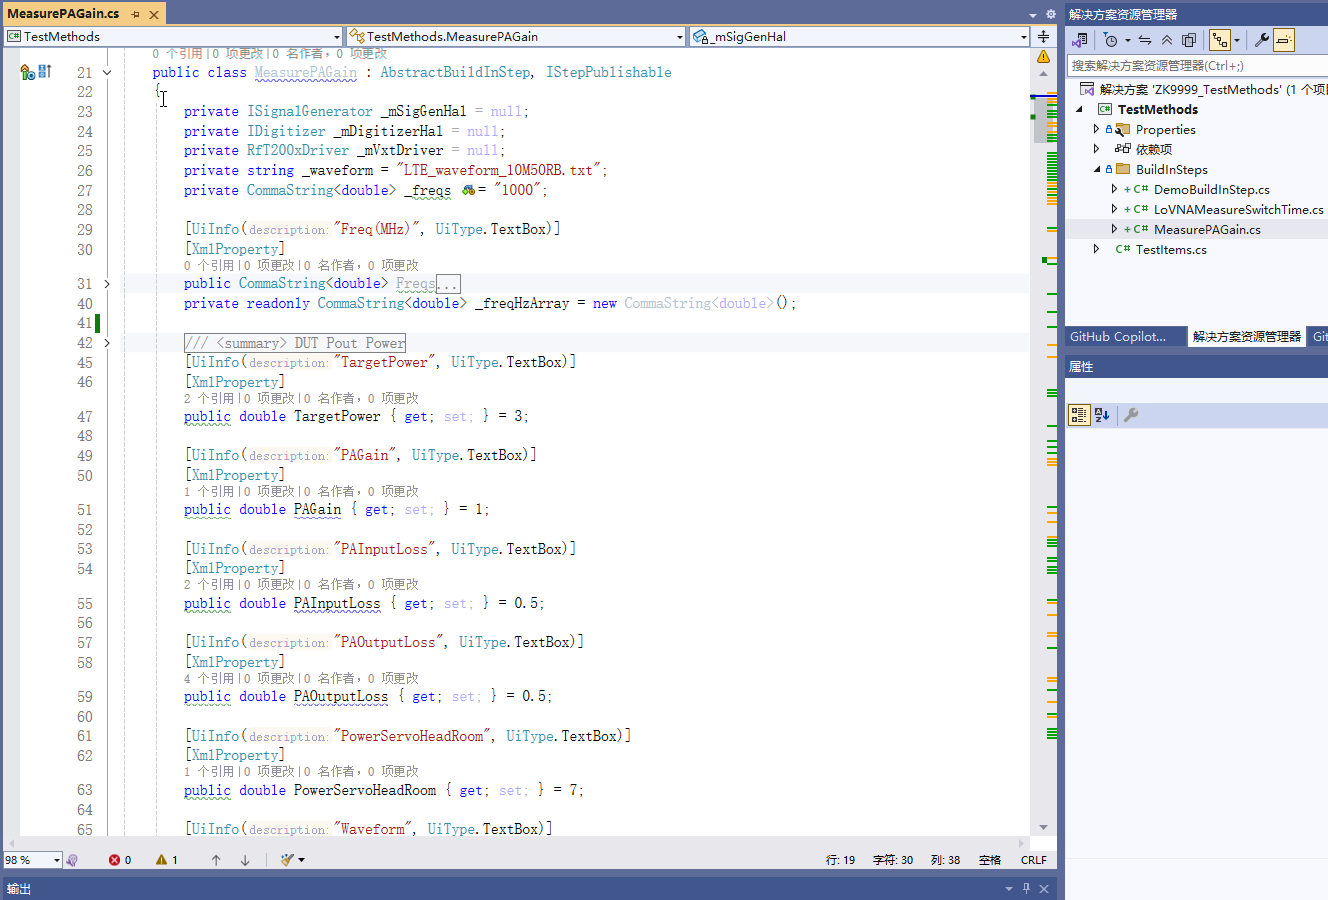Click sync with active document arrows icon
This screenshot has height=900, width=1328.
coord(1145,40)
